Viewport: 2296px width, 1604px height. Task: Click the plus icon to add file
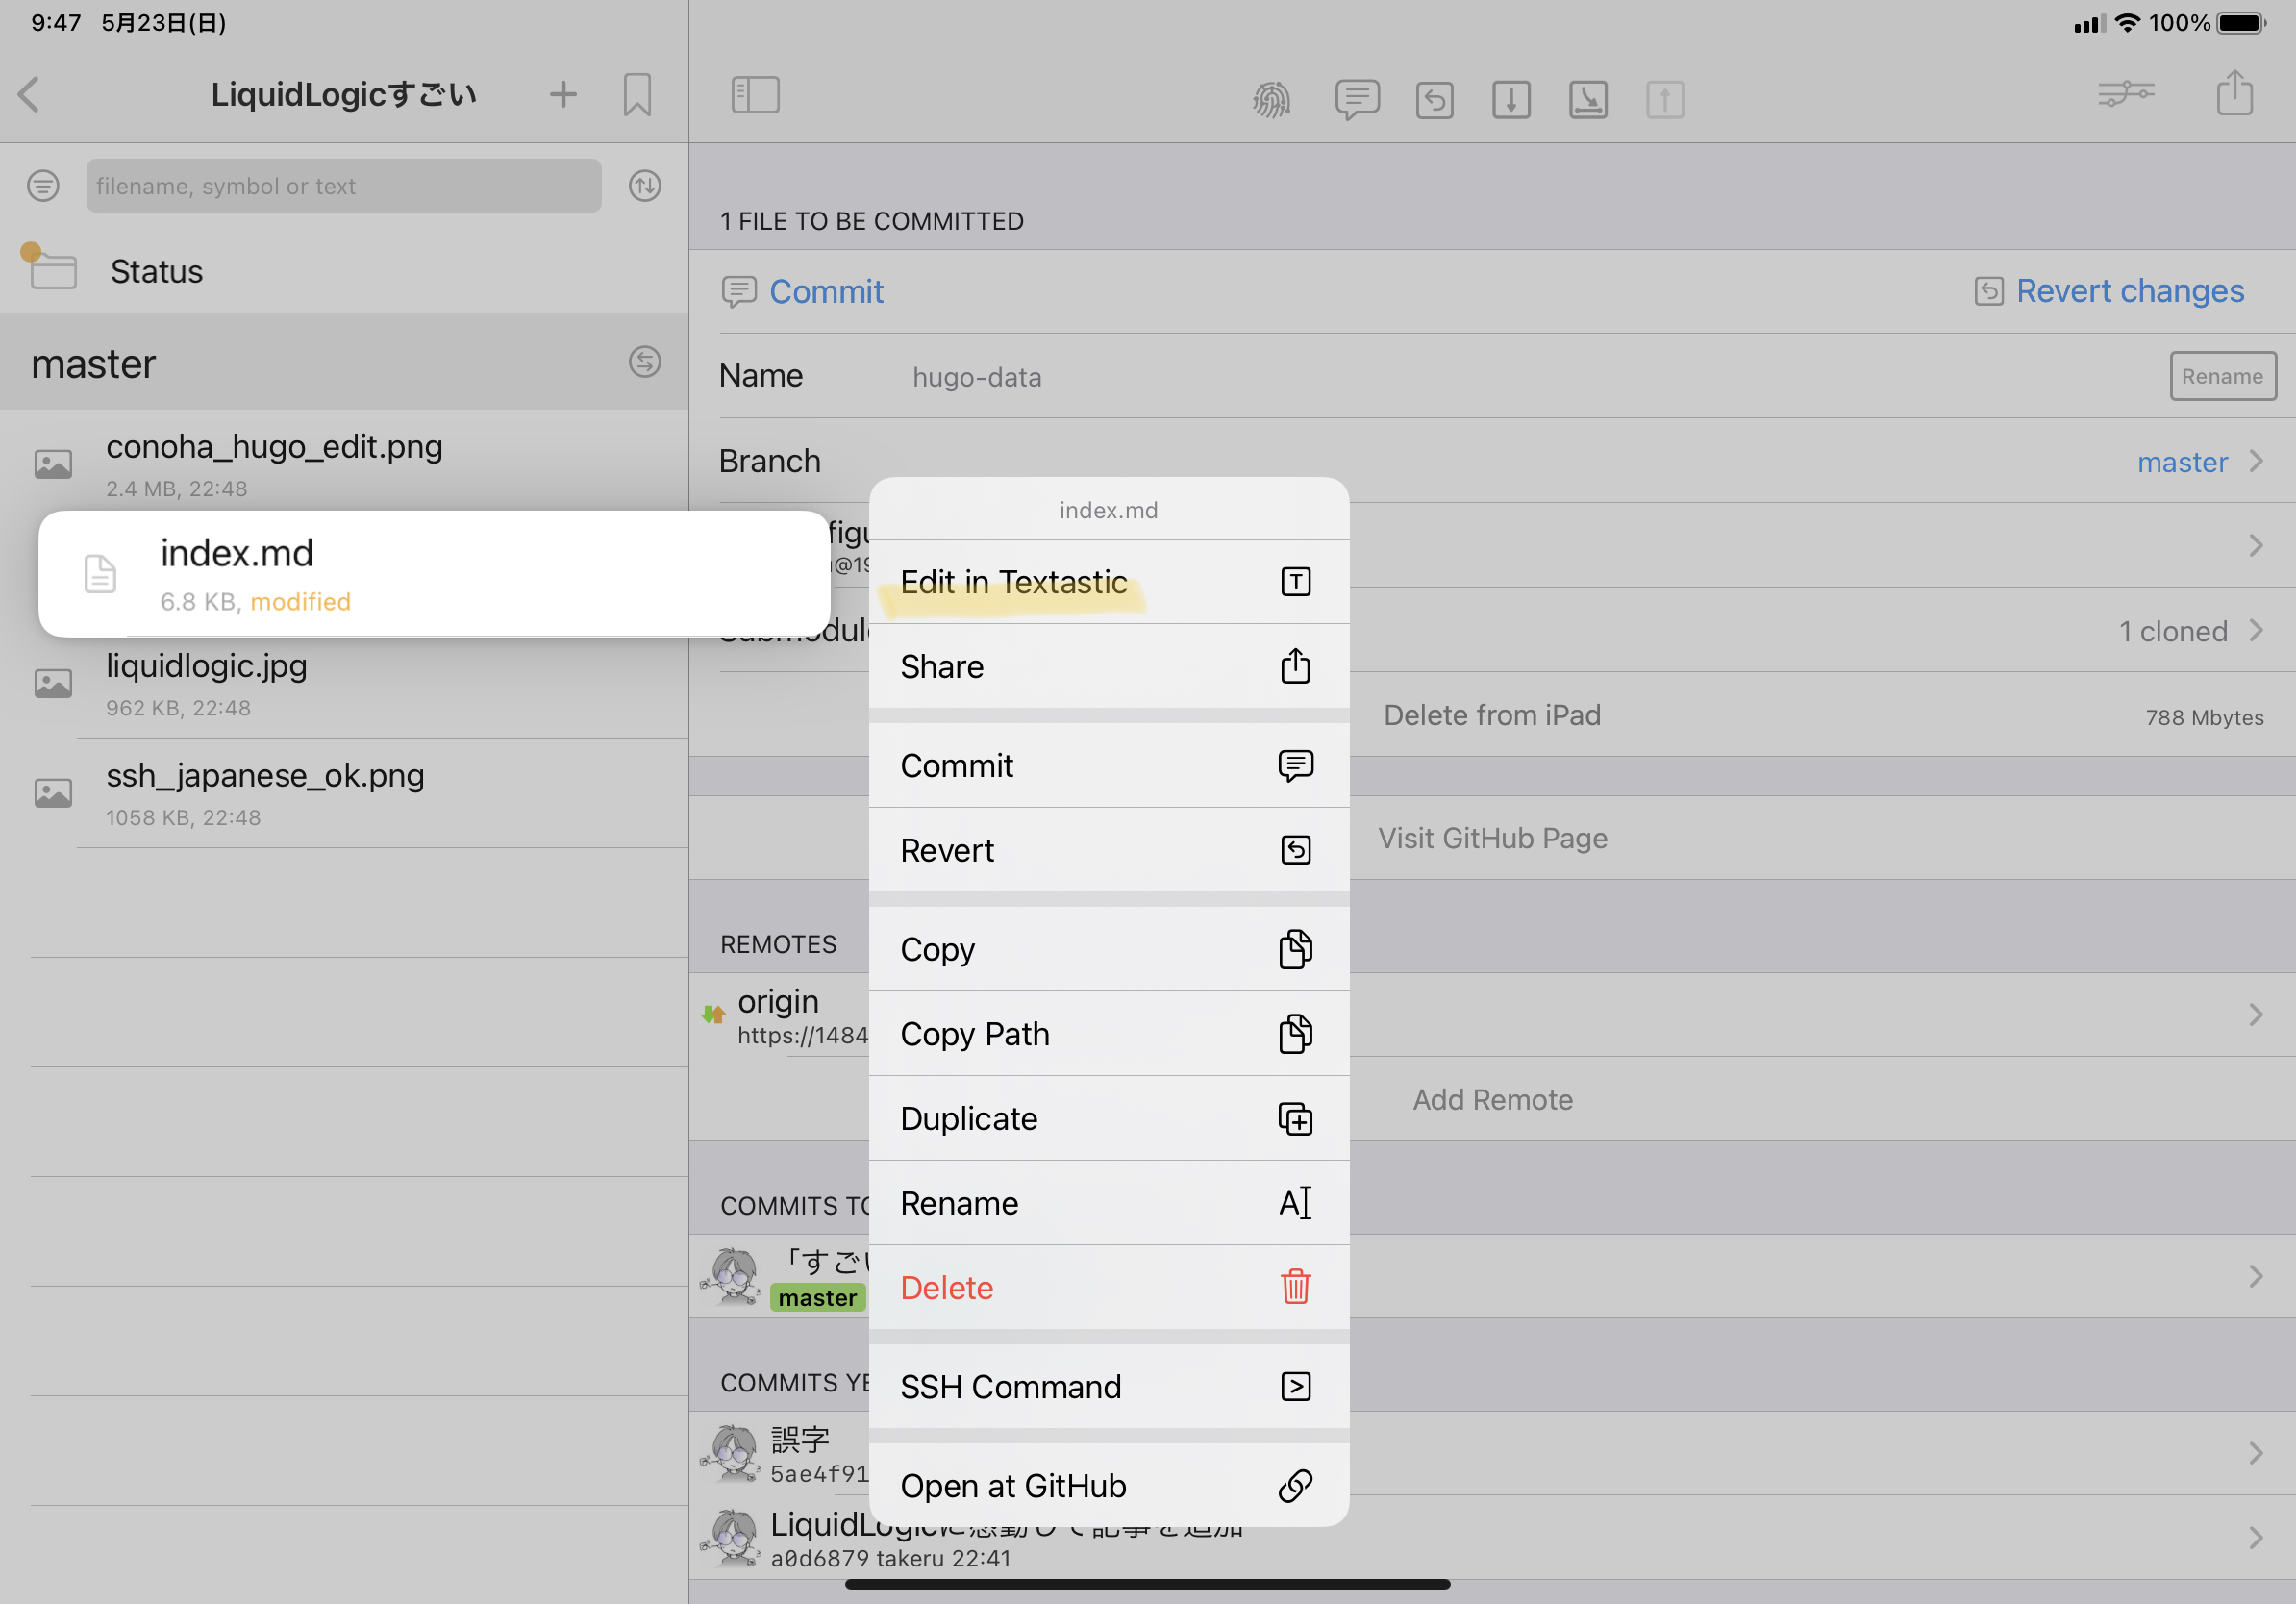[563, 95]
